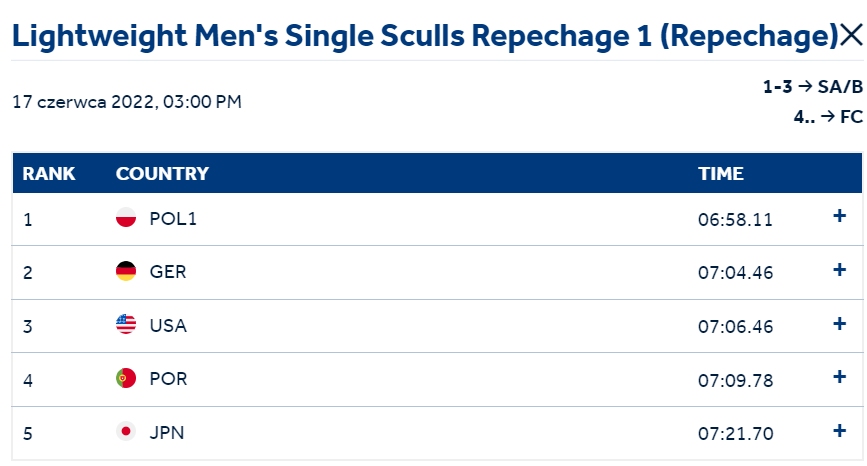Expand POR row plus icon

coord(839,377)
